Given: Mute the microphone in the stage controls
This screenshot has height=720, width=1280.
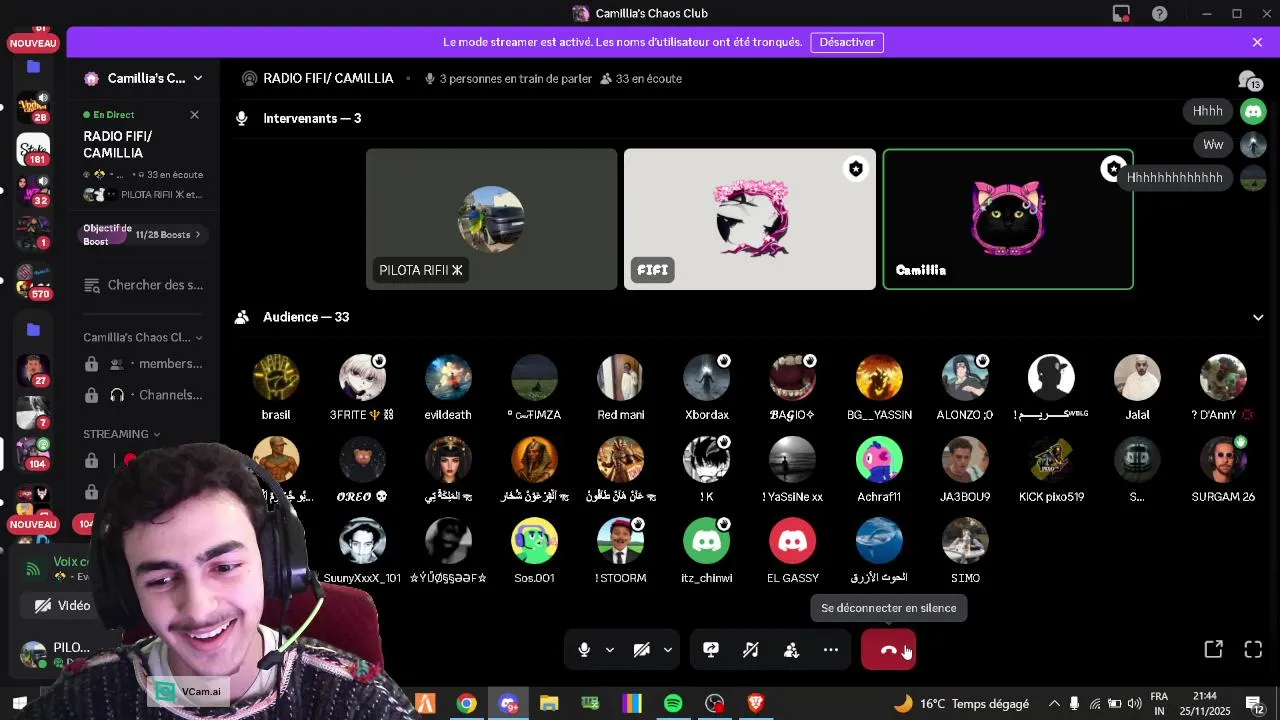Looking at the screenshot, I should tap(584, 650).
